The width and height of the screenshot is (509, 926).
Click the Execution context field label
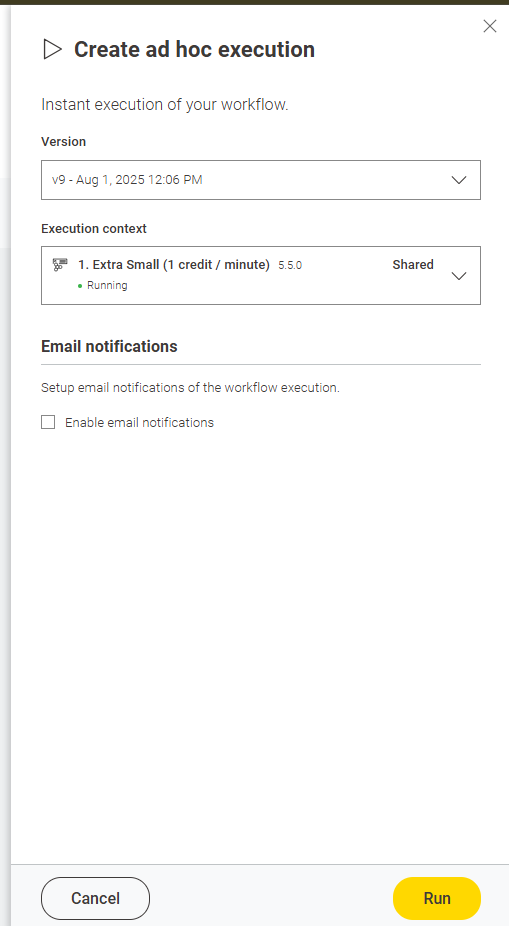[94, 229]
